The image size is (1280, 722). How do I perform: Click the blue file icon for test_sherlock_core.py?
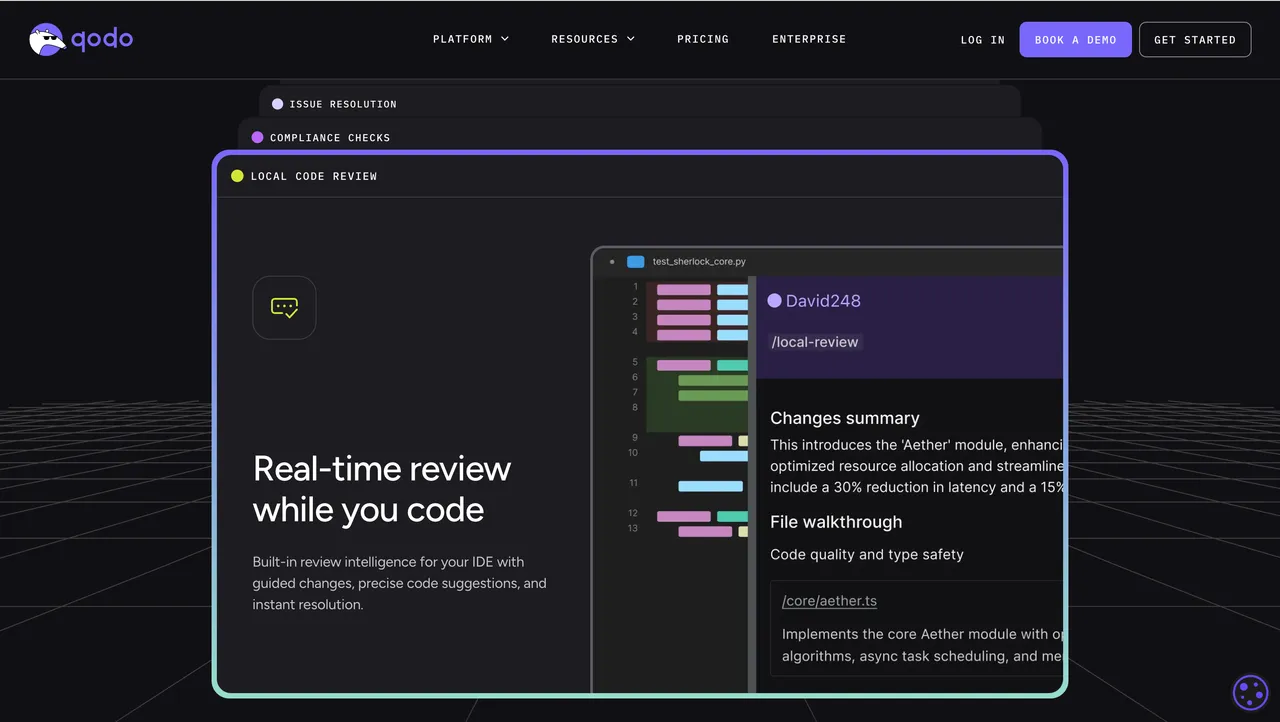point(635,262)
